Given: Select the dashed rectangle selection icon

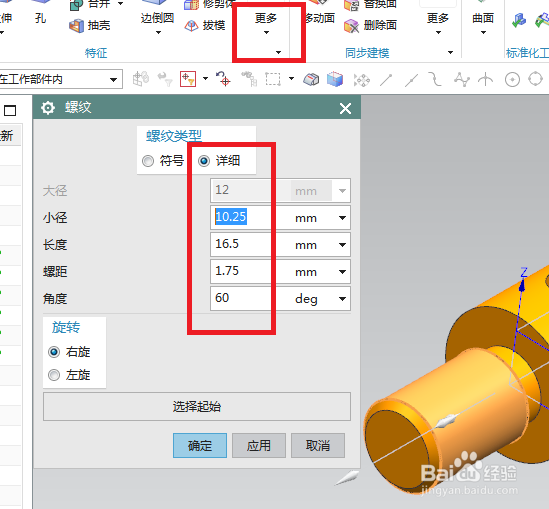Looking at the screenshot, I should click(273, 79).
